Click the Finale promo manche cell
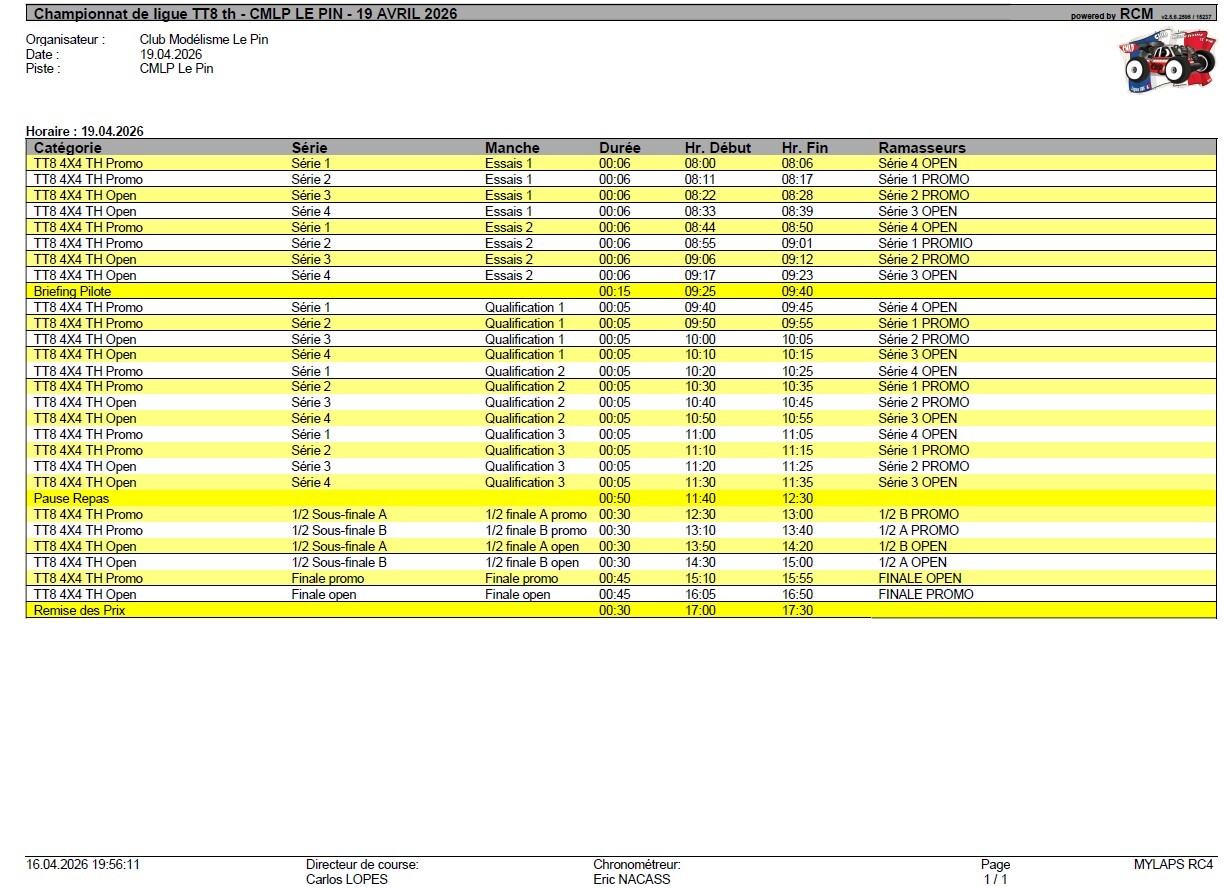Screen dimensions: 1227x888 point(522,578)
